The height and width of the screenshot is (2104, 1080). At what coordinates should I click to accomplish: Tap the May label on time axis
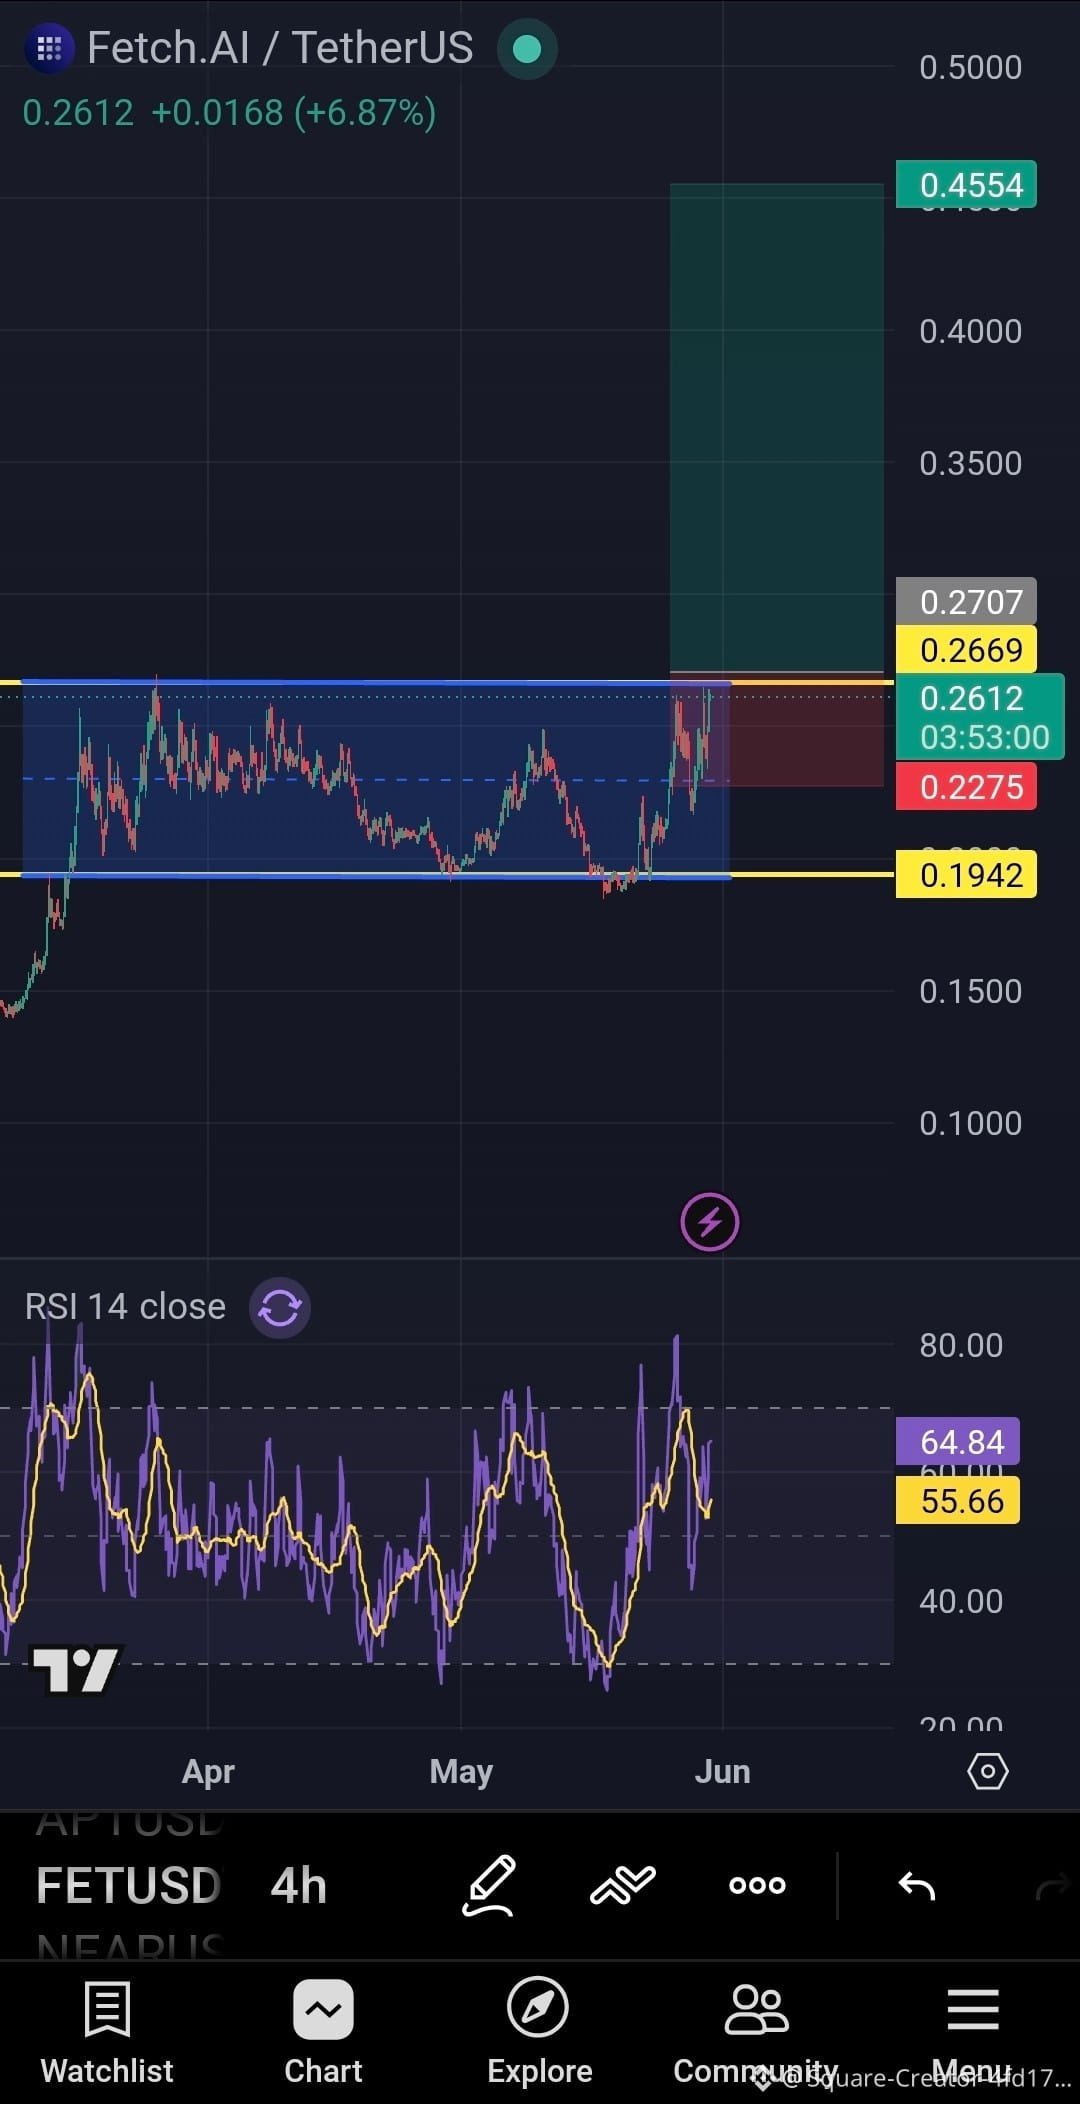(x=461, y=1772)
